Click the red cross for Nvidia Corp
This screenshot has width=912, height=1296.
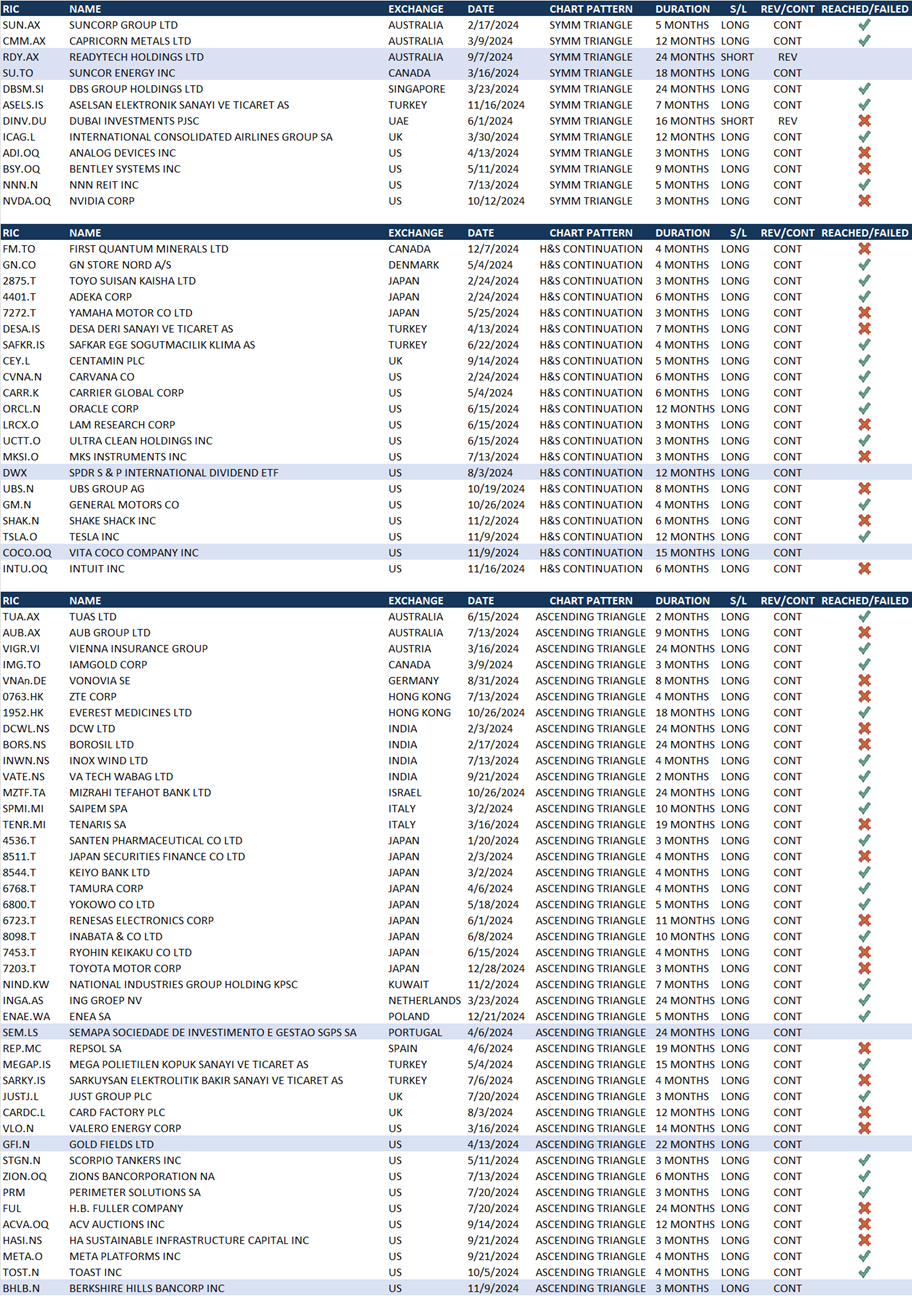click(864, 201)
